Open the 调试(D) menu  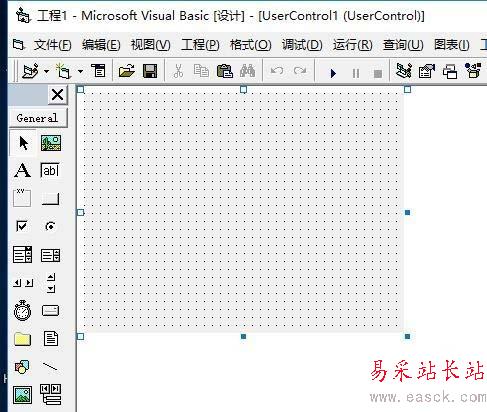(x=302, y=45)
